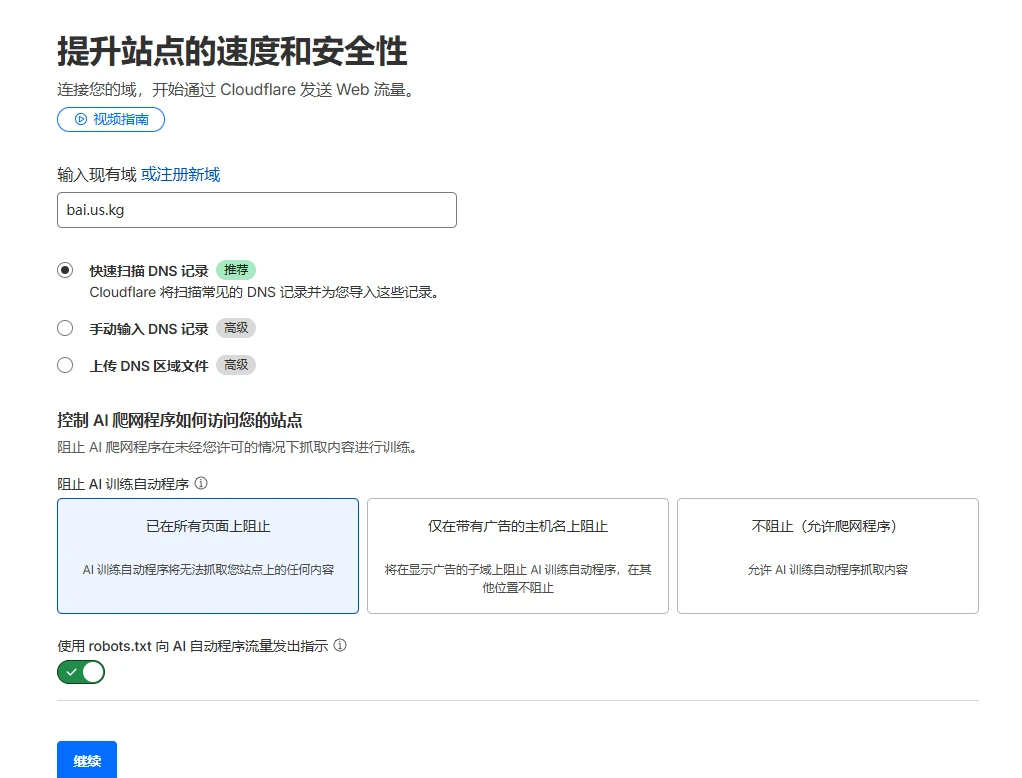The width and height of the screenshot is (1022, 778).
Task: Click the green 推荐 badge
Action: click(236, 270)
